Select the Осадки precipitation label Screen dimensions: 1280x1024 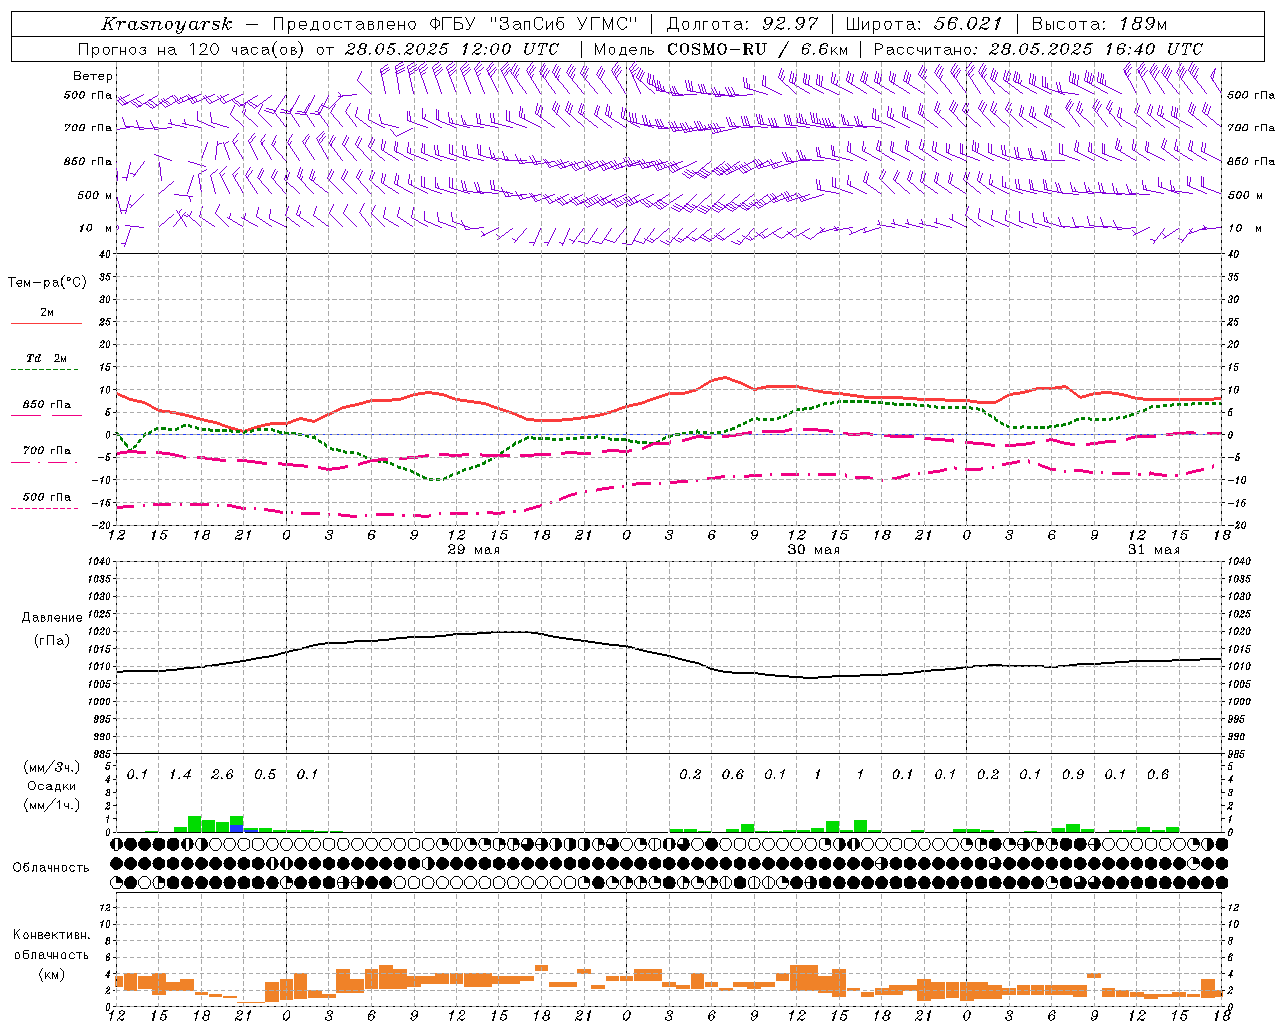[x=52, y=786]
